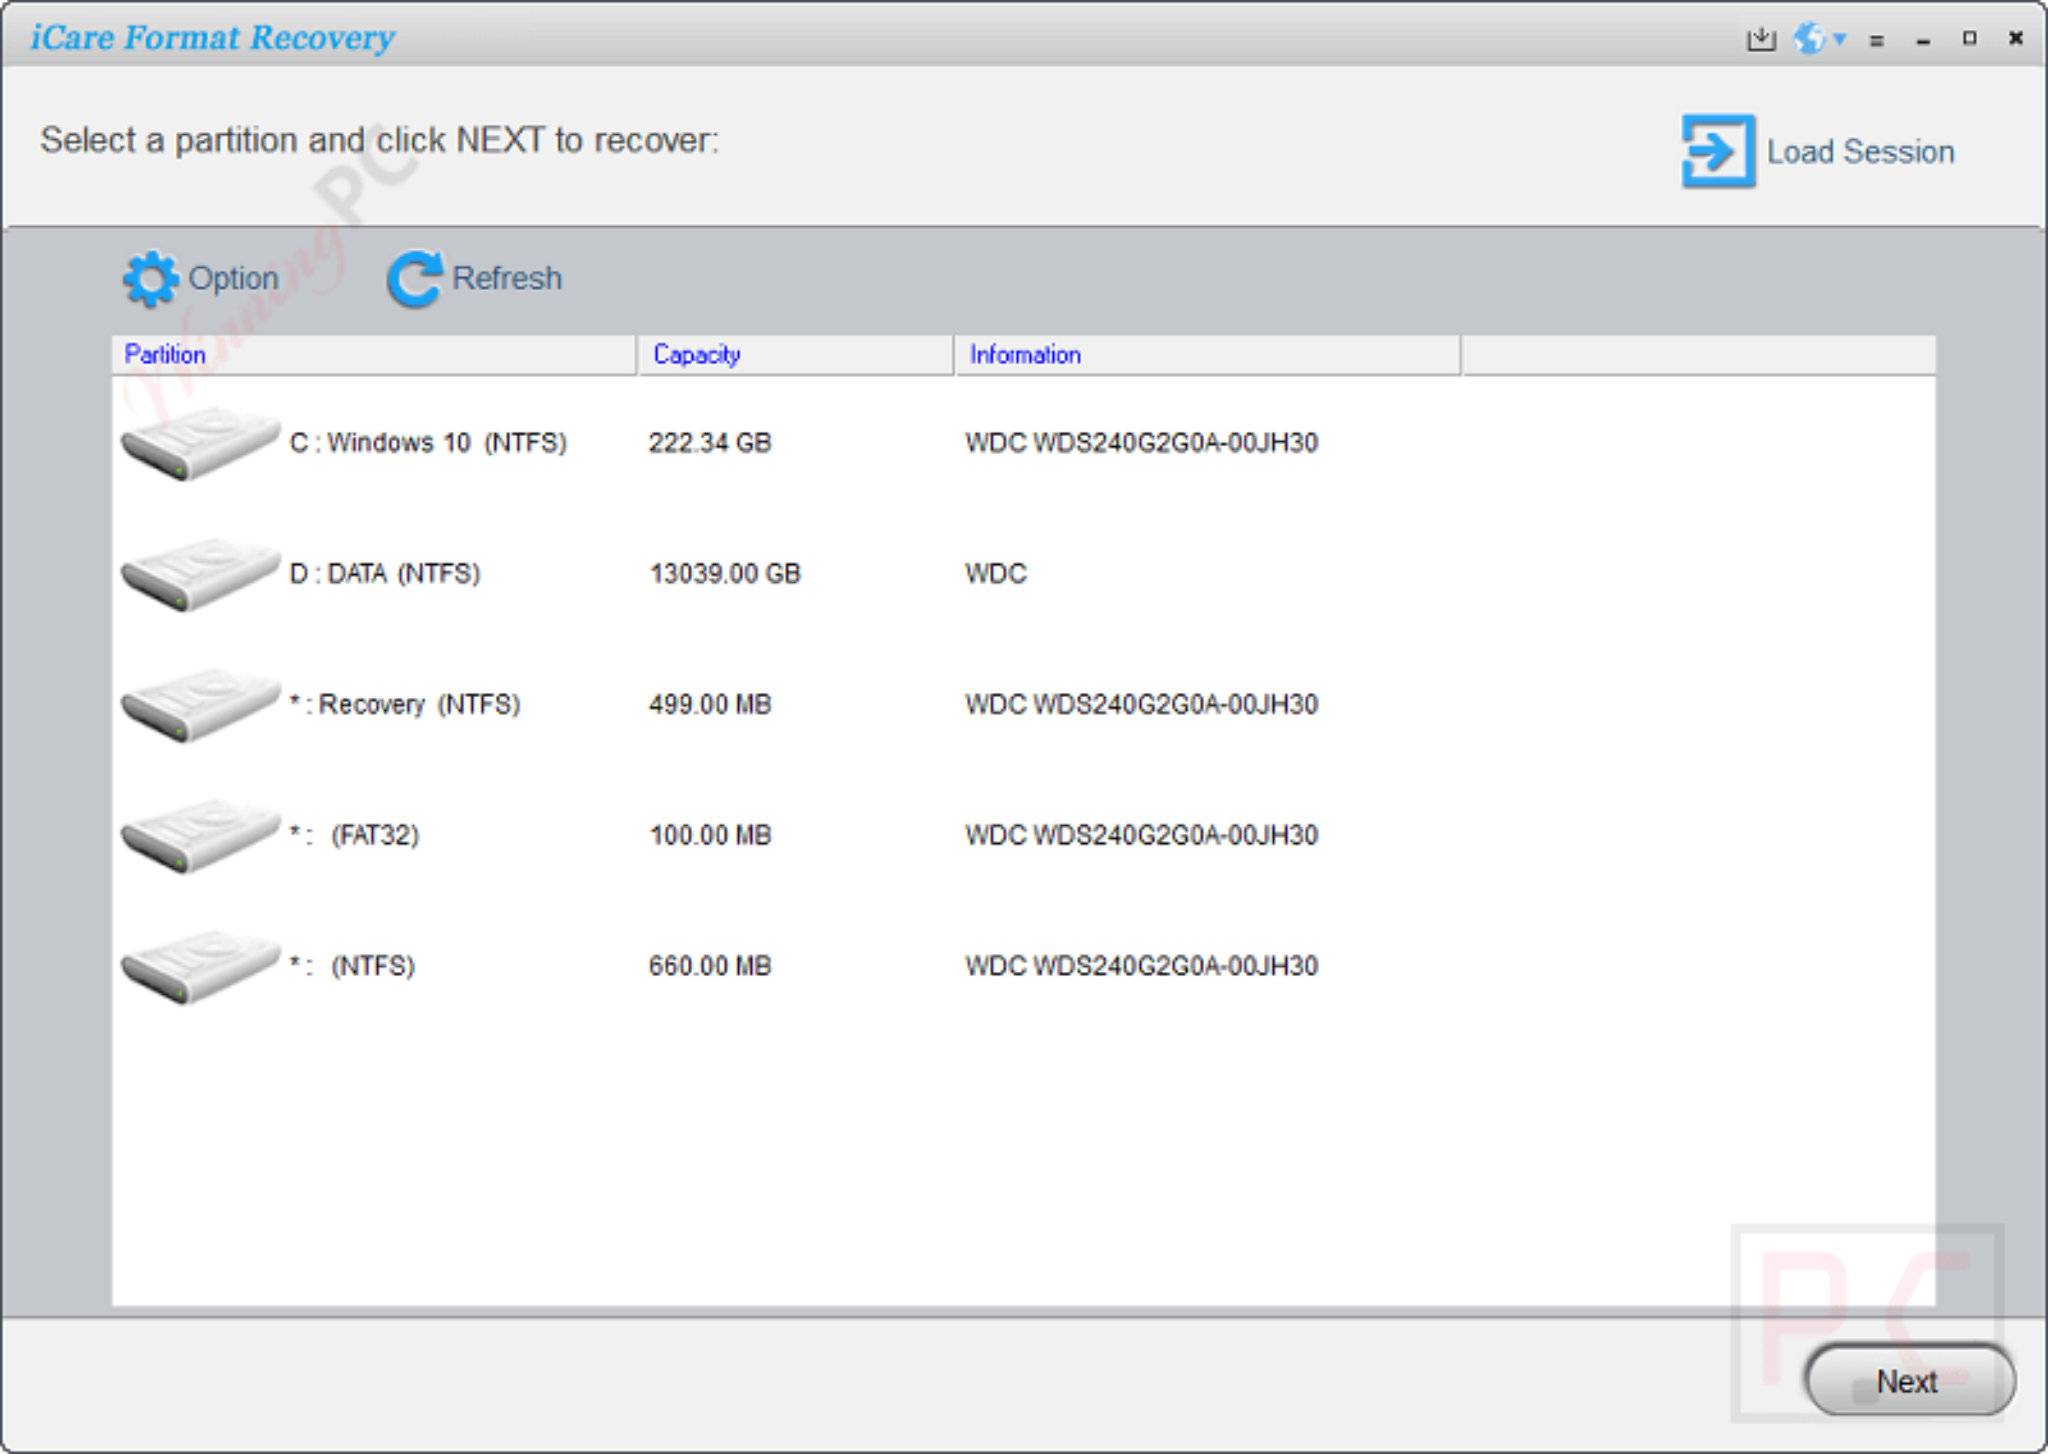Image resolution: width=2048 pixels, height=1454 pixels.
Task: Select the Recovery partition drive icon
Action: coord(199,705)
